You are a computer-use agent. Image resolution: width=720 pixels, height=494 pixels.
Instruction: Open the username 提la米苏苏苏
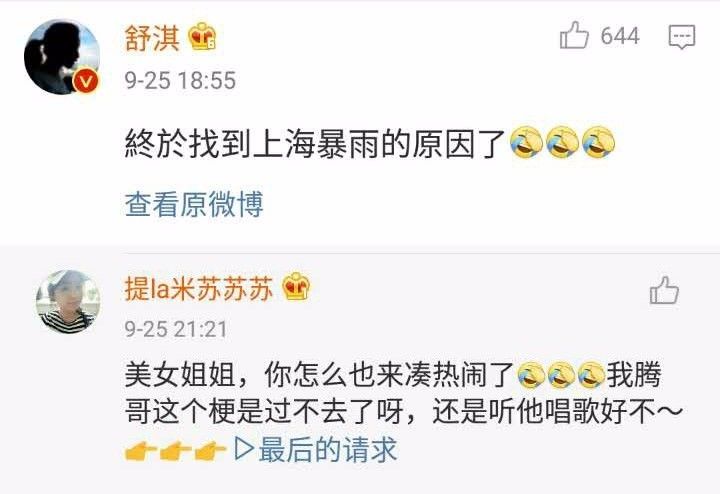[199, 289]
